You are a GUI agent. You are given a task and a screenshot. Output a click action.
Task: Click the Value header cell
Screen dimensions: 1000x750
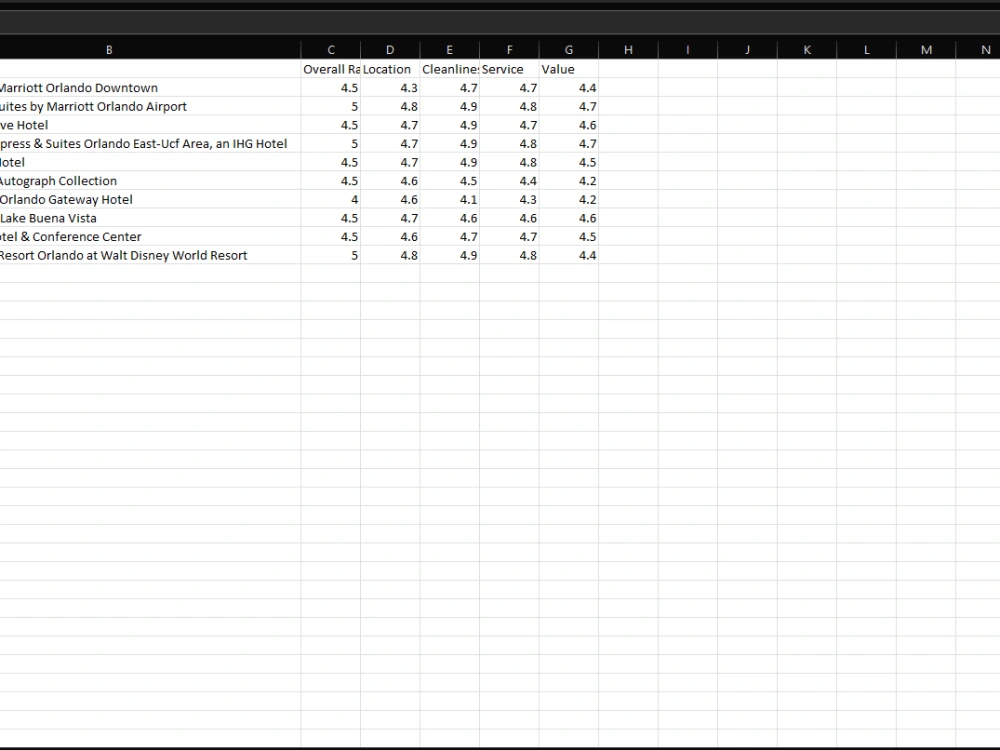click(568, 69)
